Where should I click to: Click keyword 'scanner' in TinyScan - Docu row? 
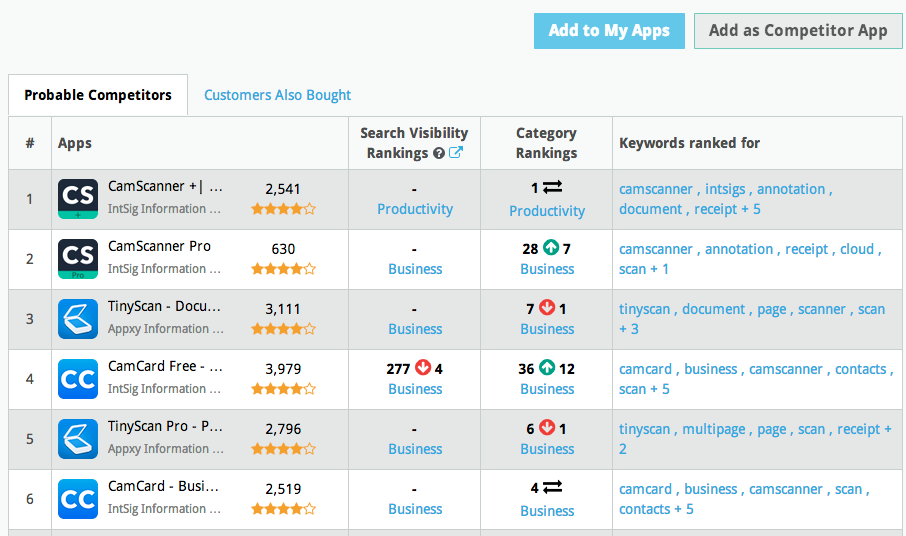822,310
